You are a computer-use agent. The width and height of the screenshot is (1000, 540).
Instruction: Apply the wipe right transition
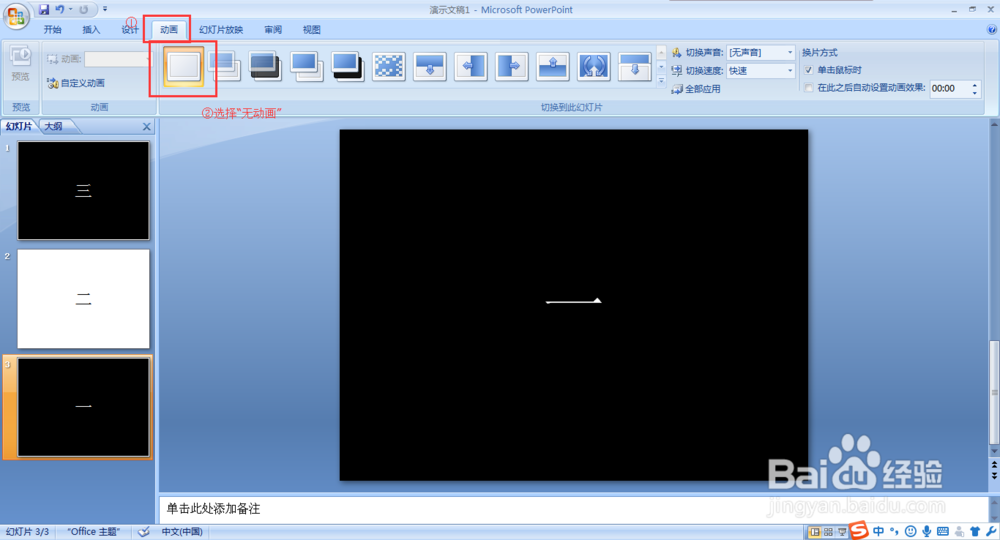511,66
